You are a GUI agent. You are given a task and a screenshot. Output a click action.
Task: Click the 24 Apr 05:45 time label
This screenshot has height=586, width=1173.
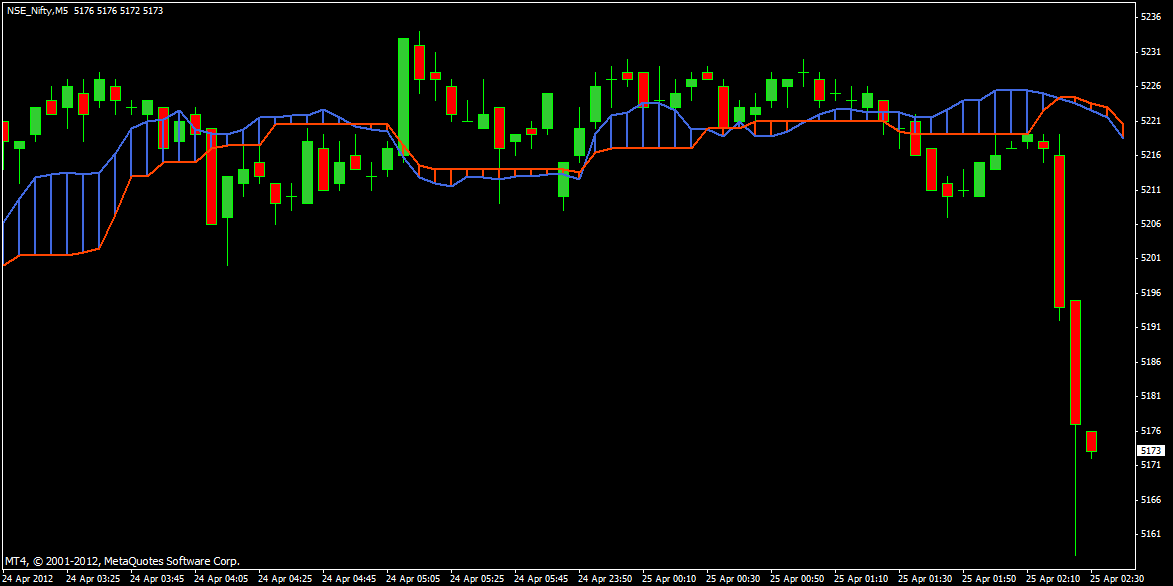542,579
